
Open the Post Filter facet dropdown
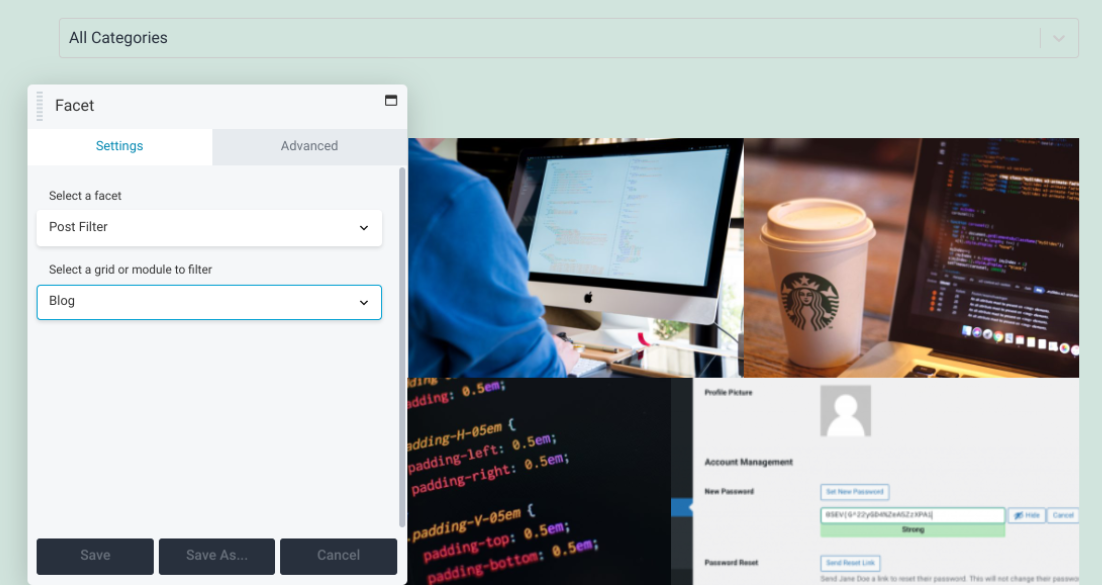click(x=209, y=227)
